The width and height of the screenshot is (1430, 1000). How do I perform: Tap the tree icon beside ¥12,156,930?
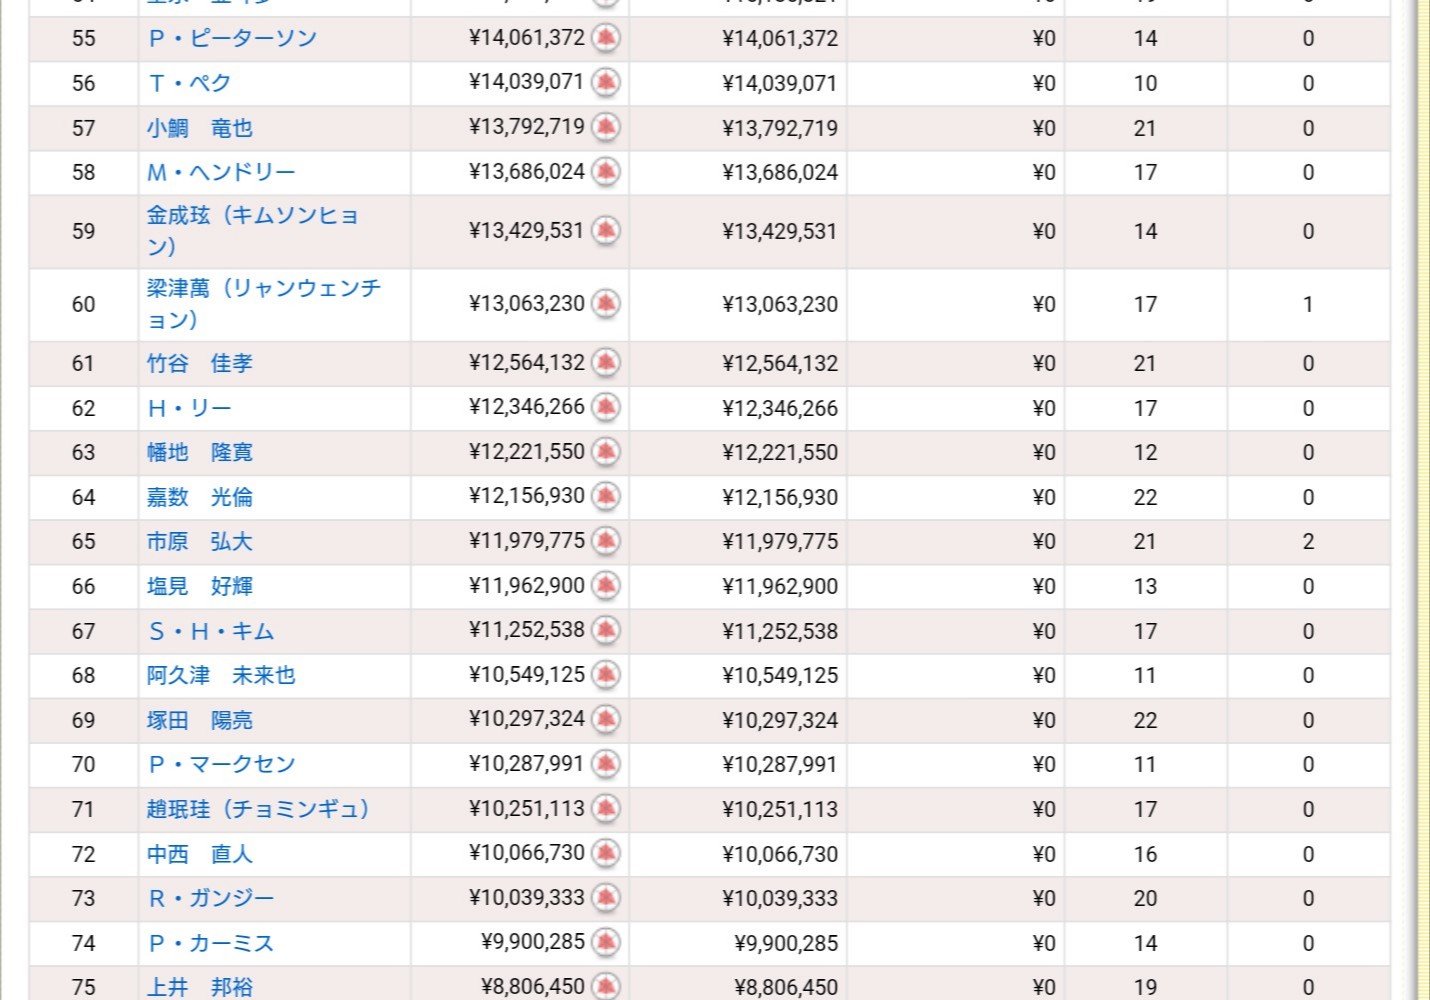click(x=605, y=496)
